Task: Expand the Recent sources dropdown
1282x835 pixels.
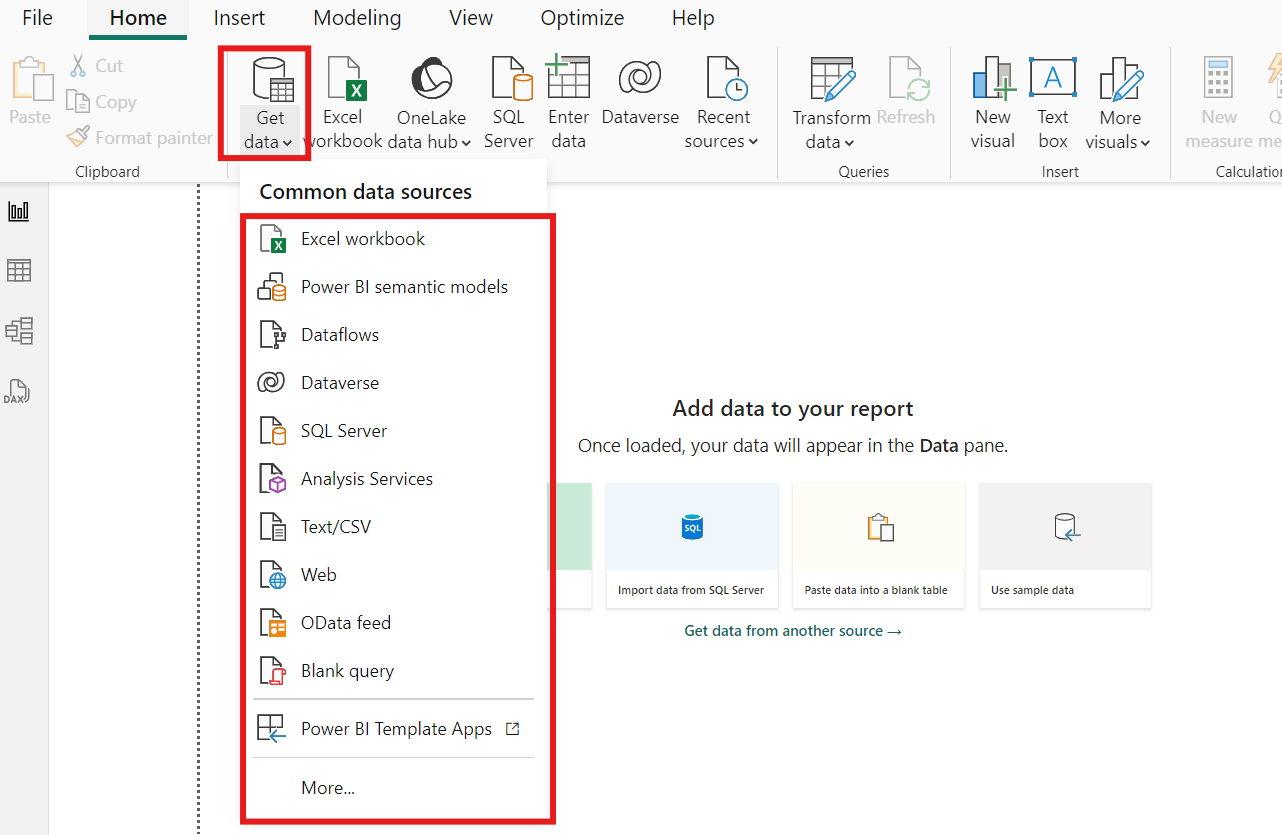Action: click(x=723, y=103)
